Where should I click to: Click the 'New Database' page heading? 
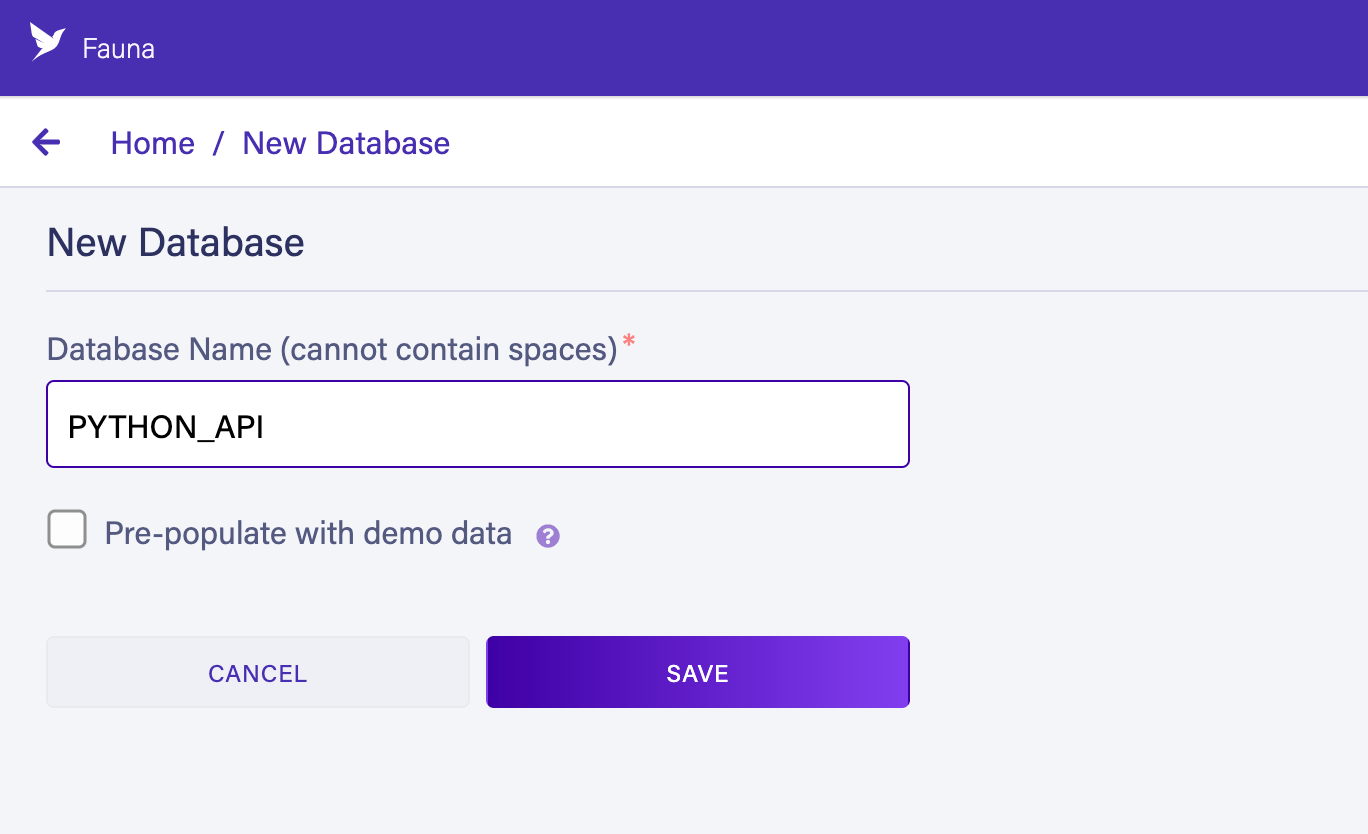[176, 243]
